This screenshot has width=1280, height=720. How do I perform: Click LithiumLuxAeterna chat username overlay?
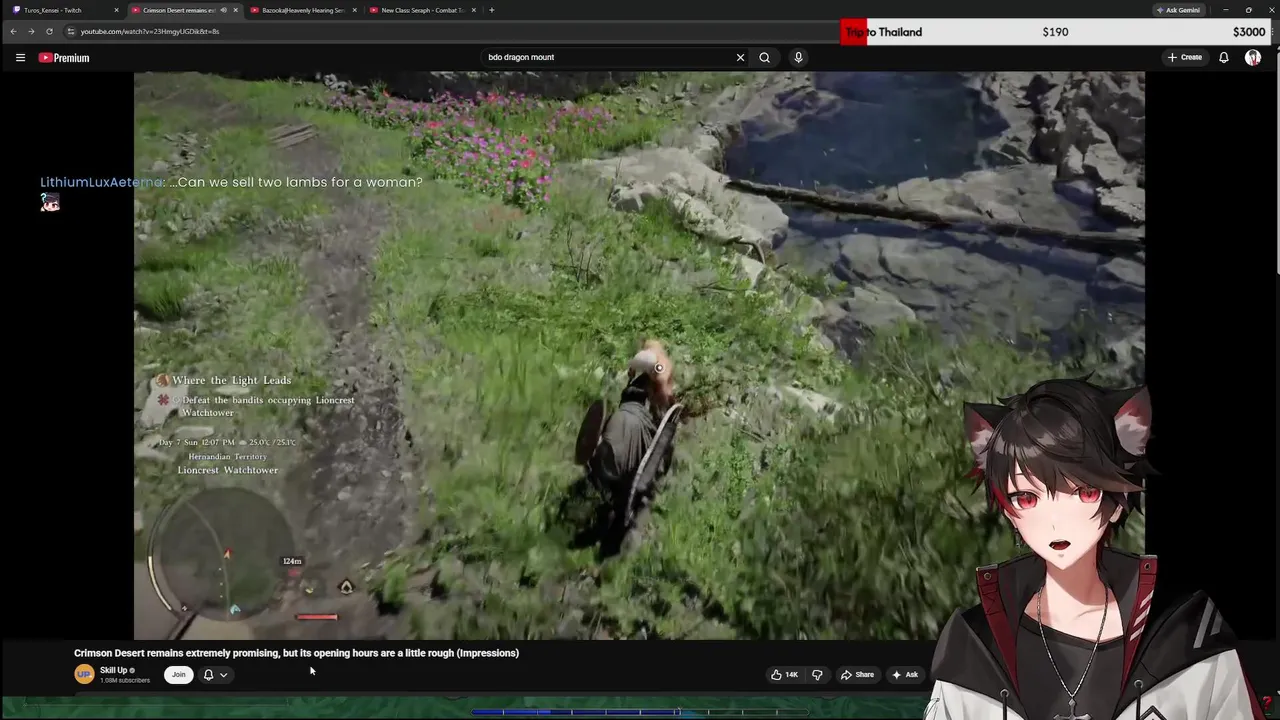click(x=101, y=182)
